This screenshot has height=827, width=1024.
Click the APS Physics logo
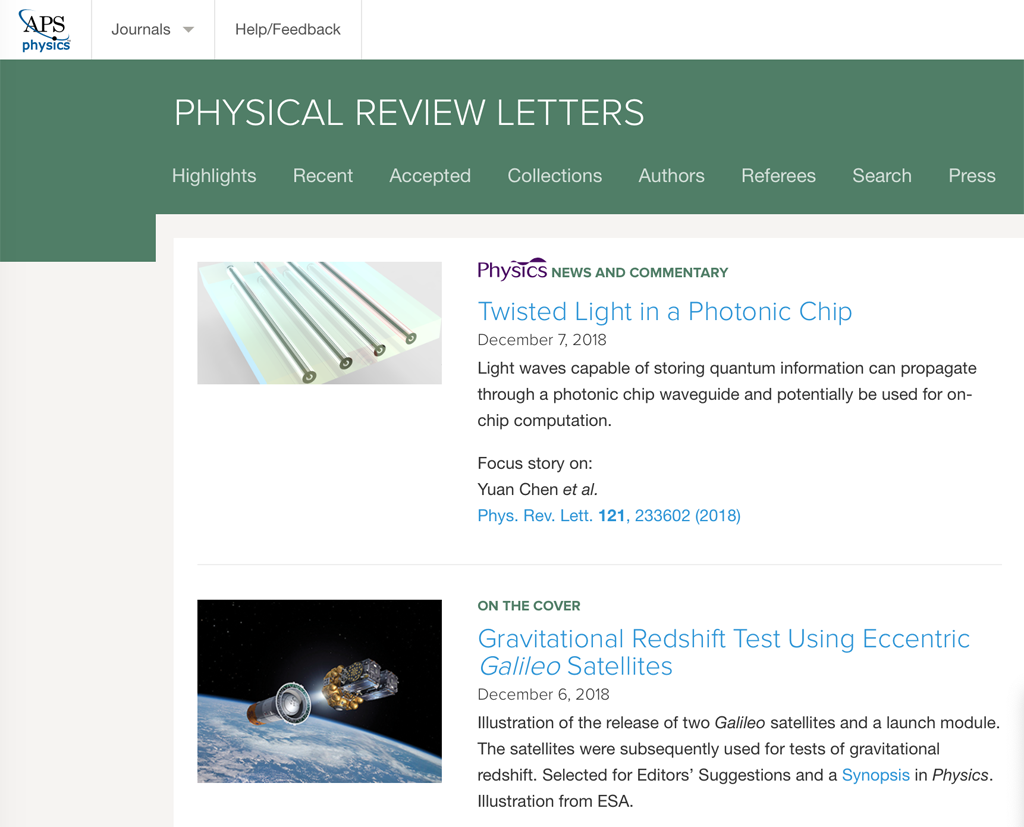coord(45,30)
